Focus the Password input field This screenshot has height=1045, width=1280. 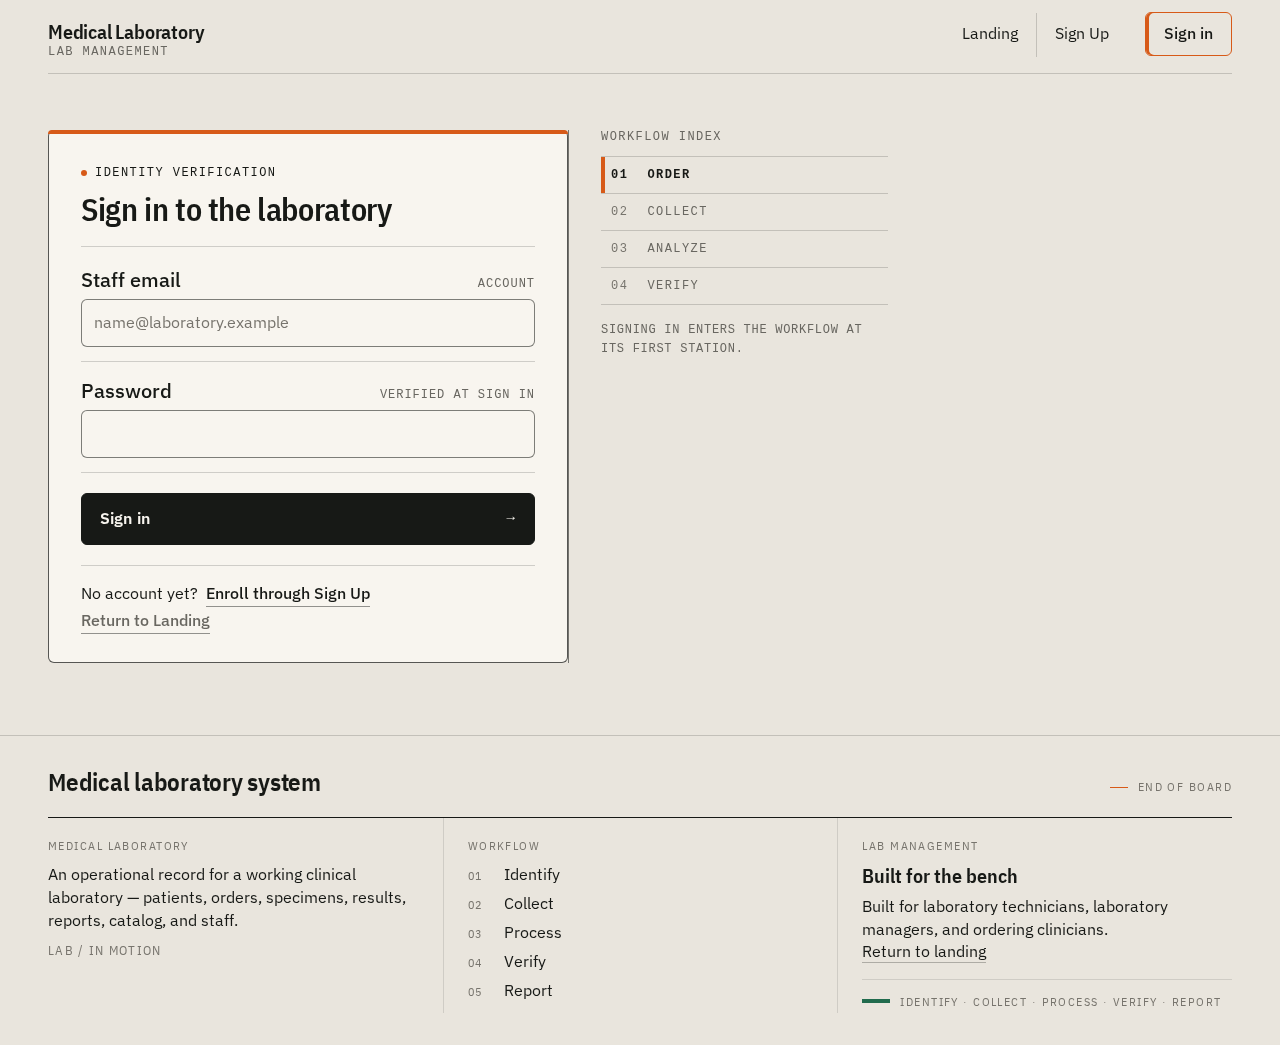tap(308, 434)
